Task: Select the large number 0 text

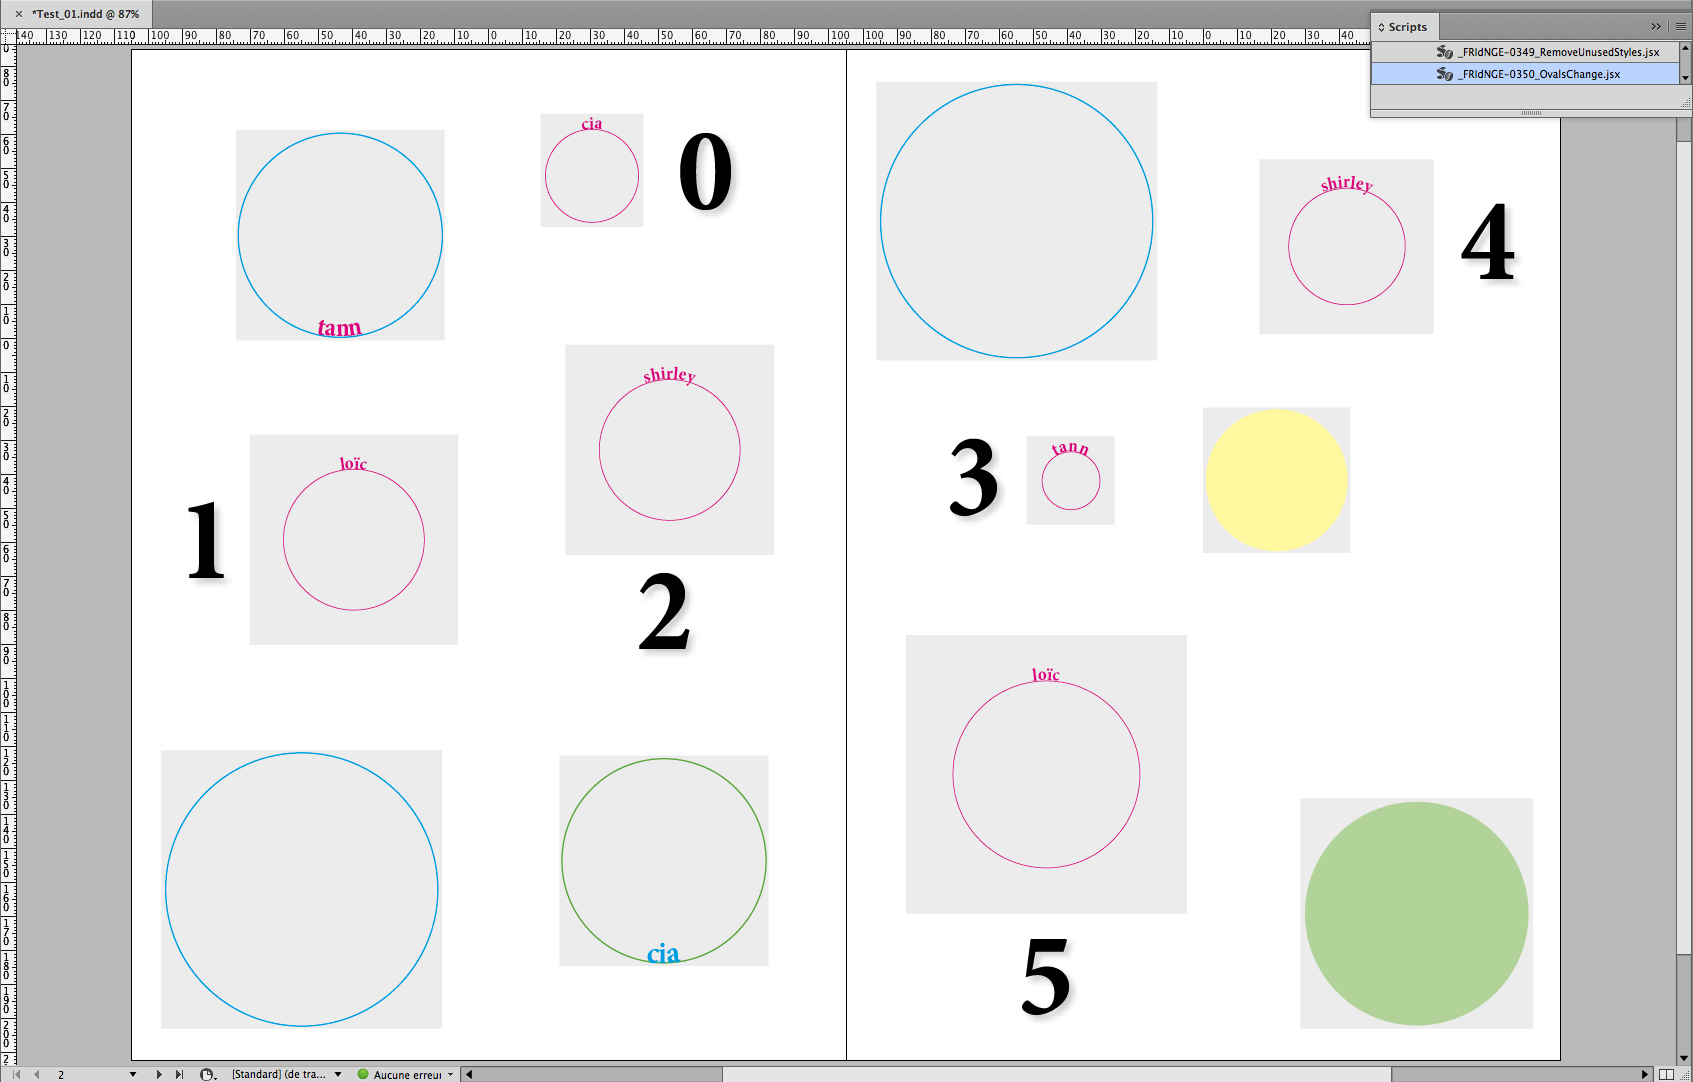Action: [x=706, y=172]
